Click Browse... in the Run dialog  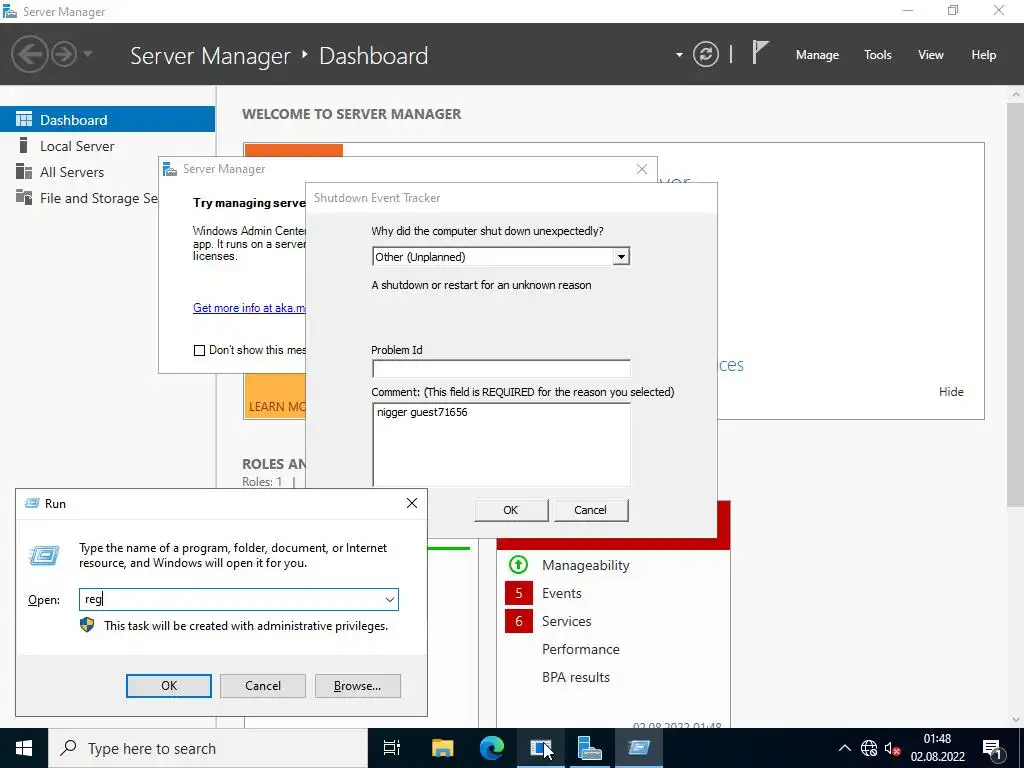(x=357, y=686)
